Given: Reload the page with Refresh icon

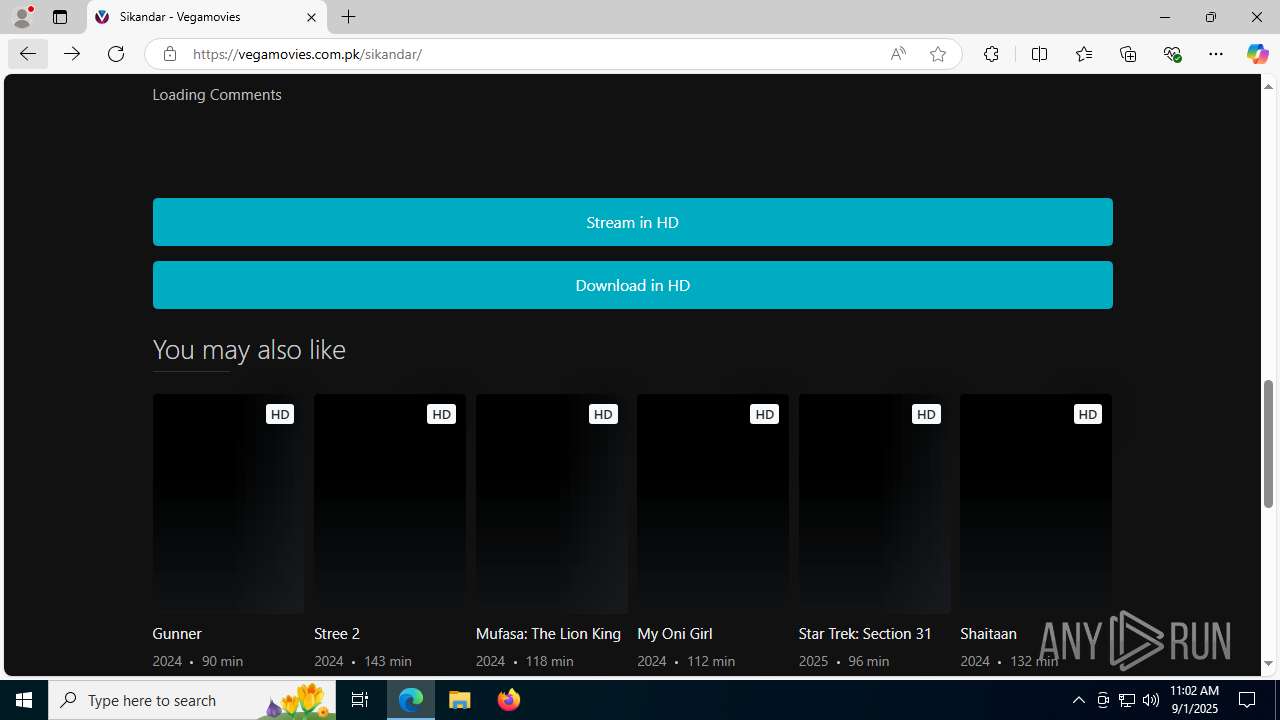Looking at the screenshot, I should [x=116, y=54].
